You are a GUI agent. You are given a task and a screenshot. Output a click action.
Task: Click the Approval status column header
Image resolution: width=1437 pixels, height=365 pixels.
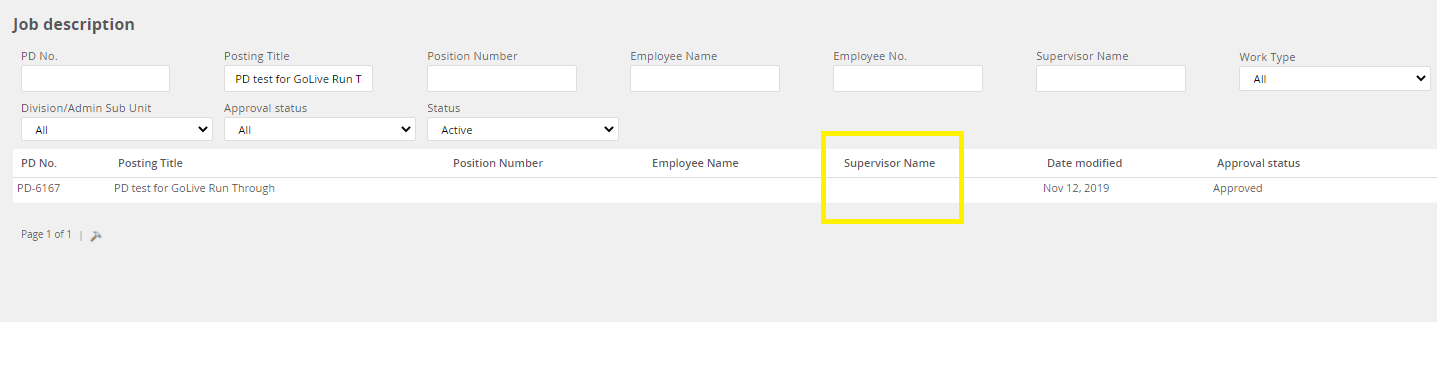(1258, 163)
